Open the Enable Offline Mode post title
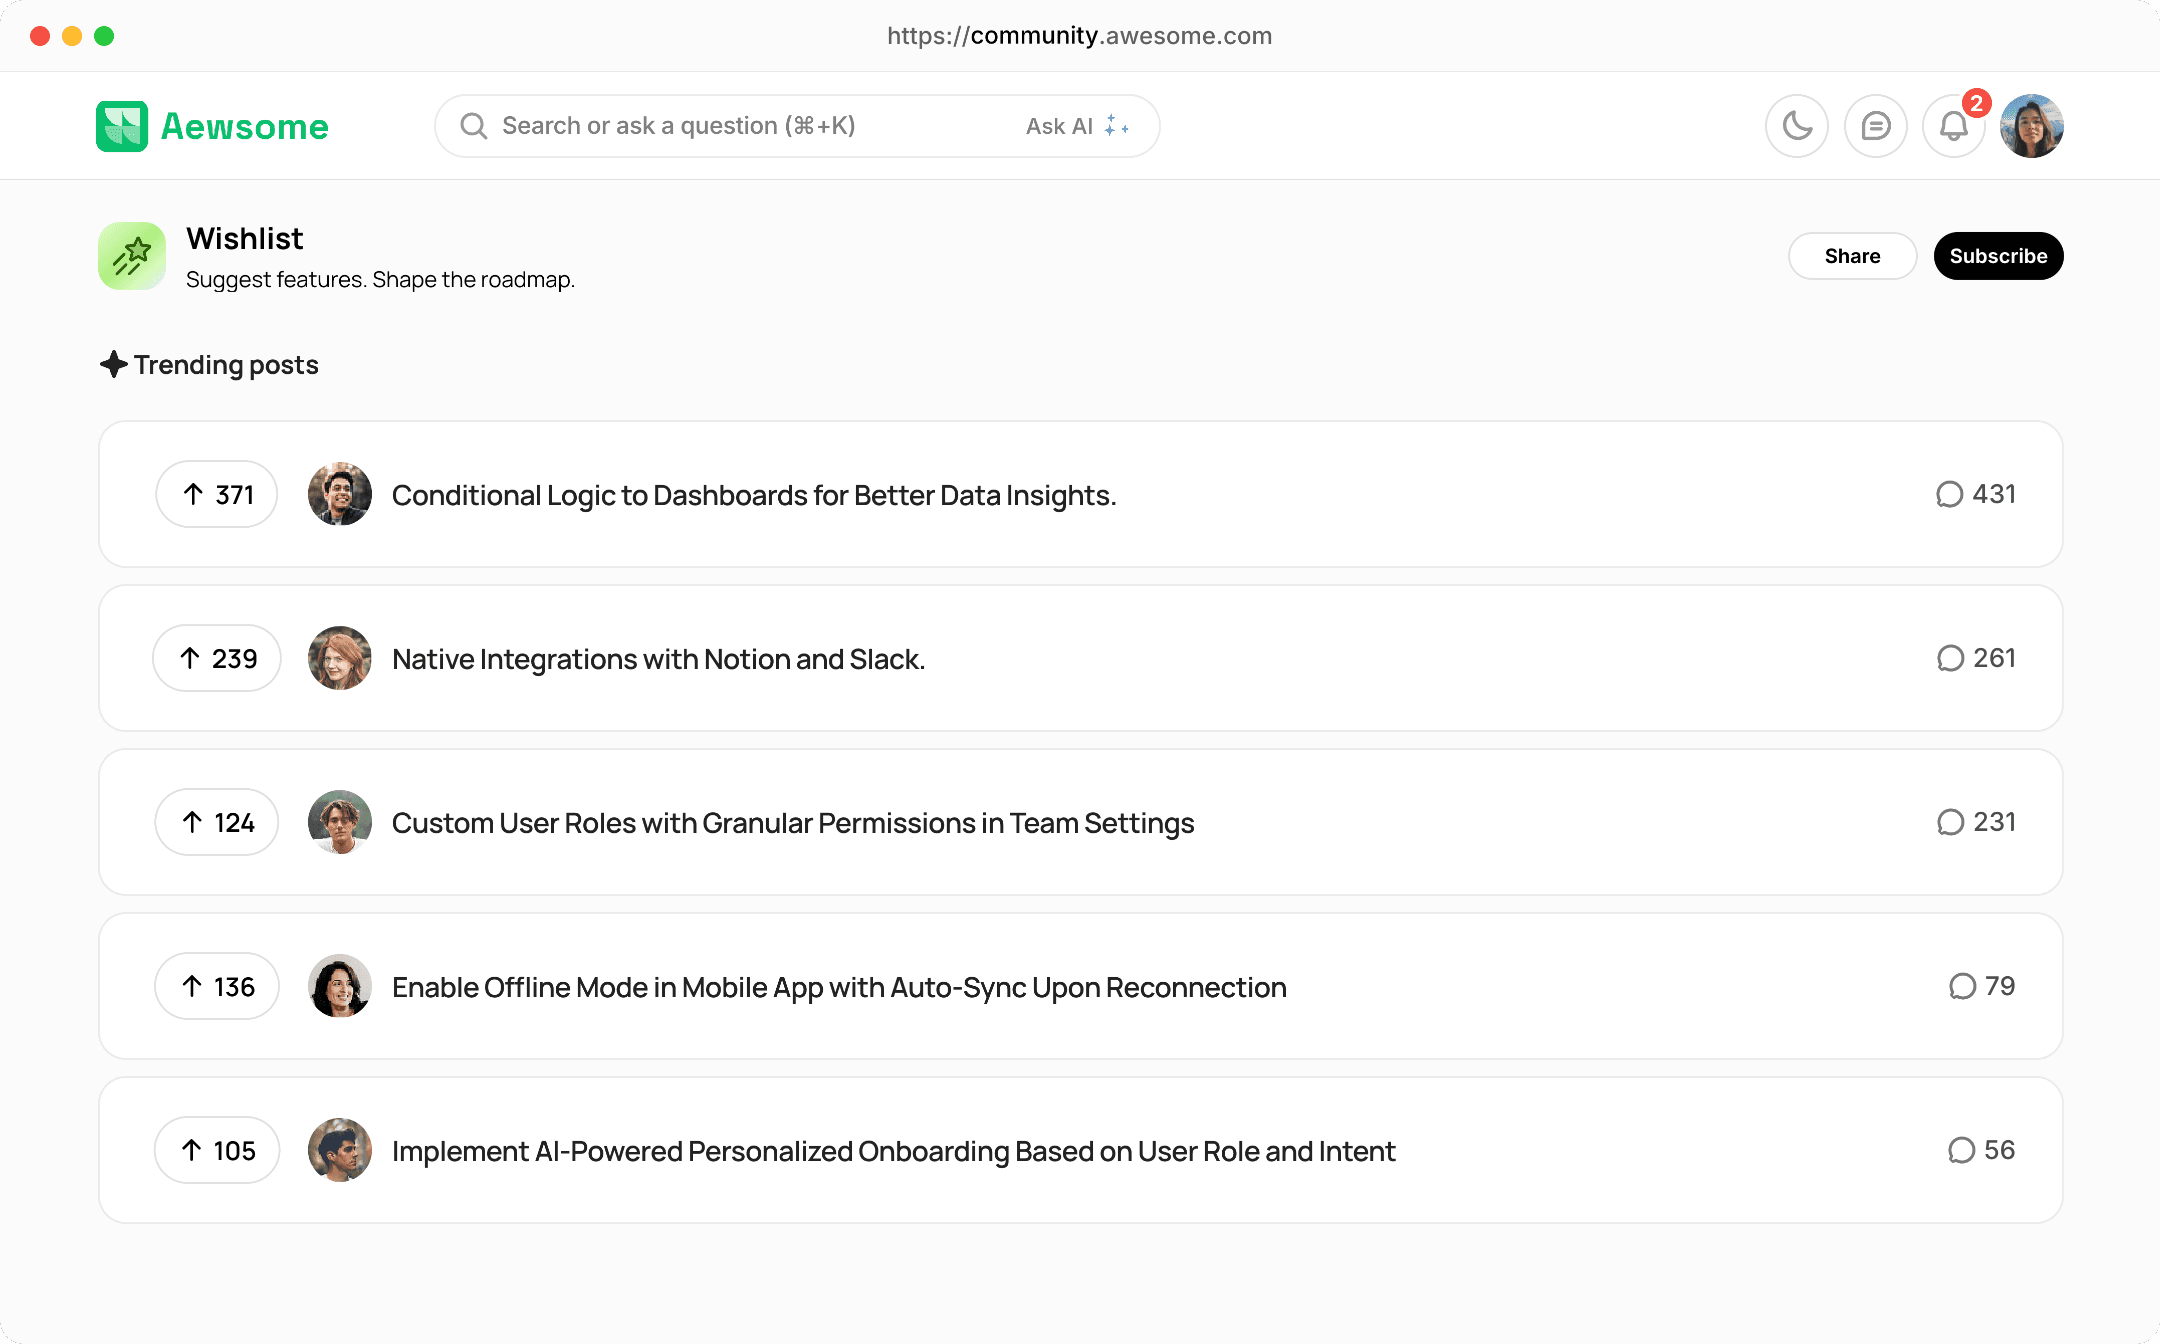The image size is (2160, 1344). (x=839, y=987)
